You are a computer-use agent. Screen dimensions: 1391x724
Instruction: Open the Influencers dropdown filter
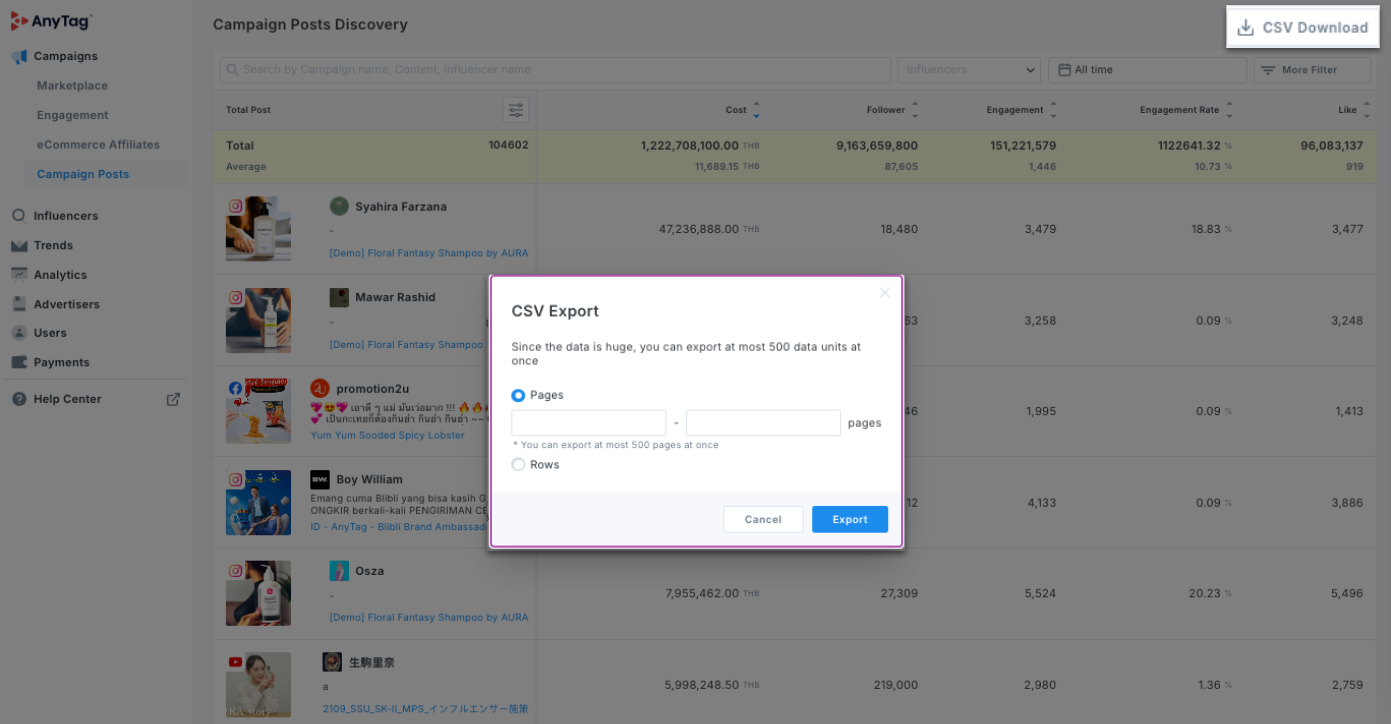point(969,70)
